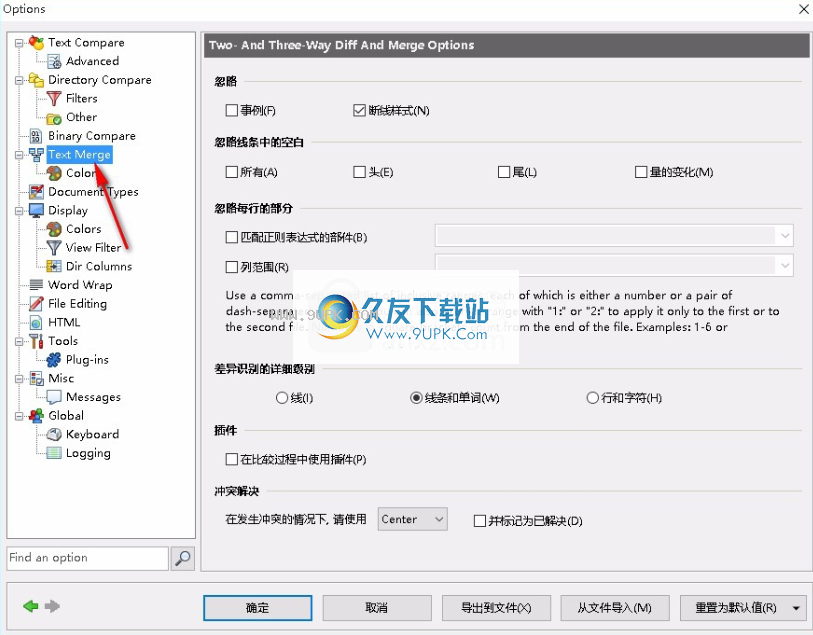Collapse the Misc tree node
Screen dimensions: 813x635
19,379
